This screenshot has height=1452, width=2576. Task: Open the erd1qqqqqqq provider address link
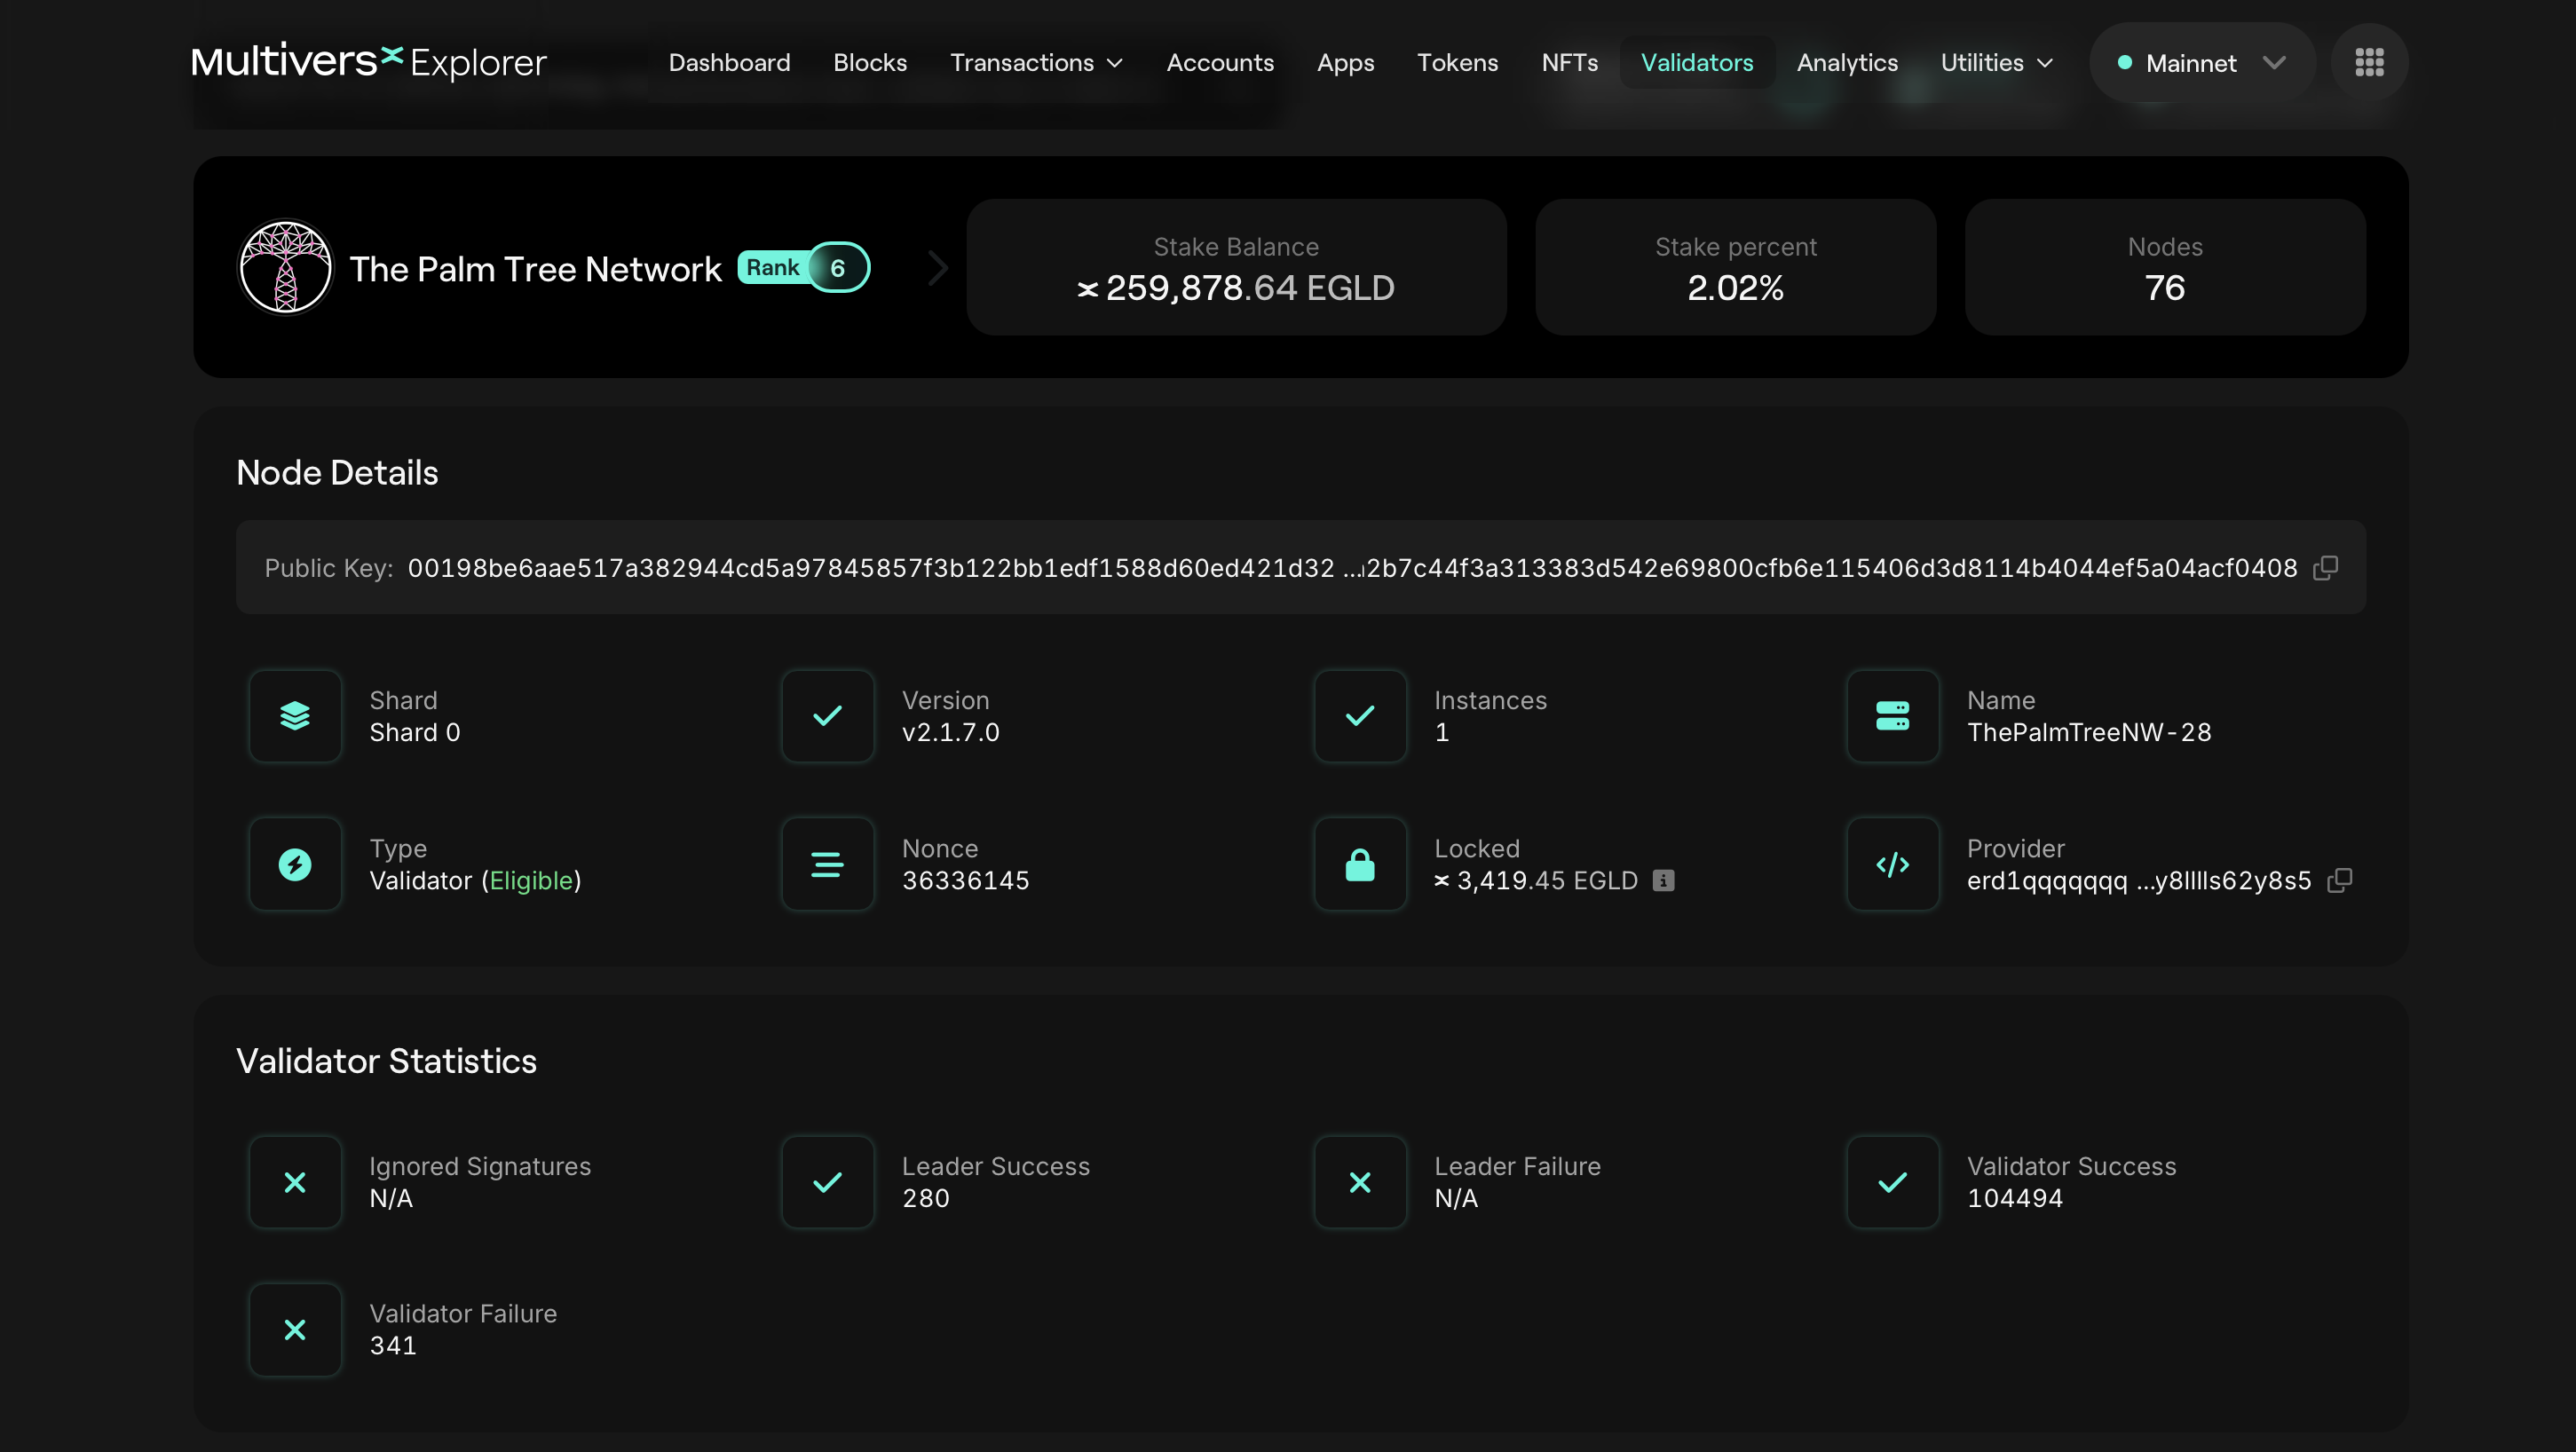click(2138, 880)
